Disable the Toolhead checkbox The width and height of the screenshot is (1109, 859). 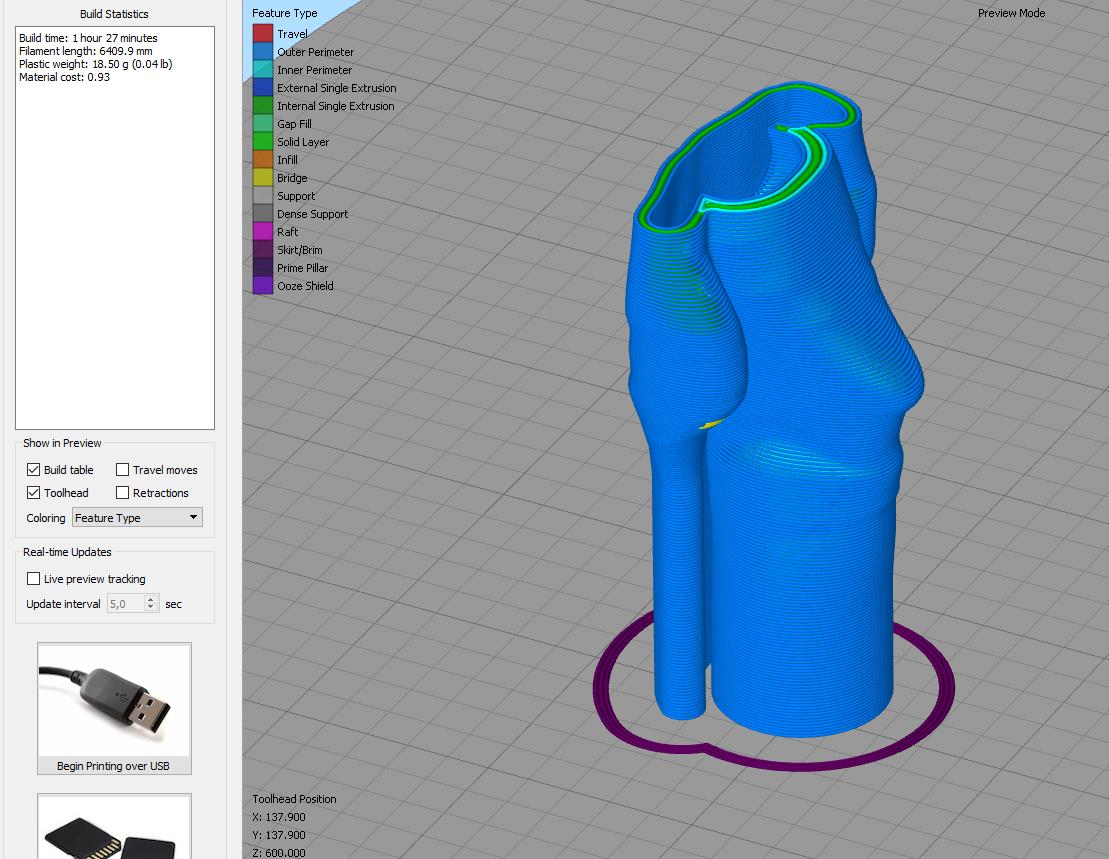(34, 493)
